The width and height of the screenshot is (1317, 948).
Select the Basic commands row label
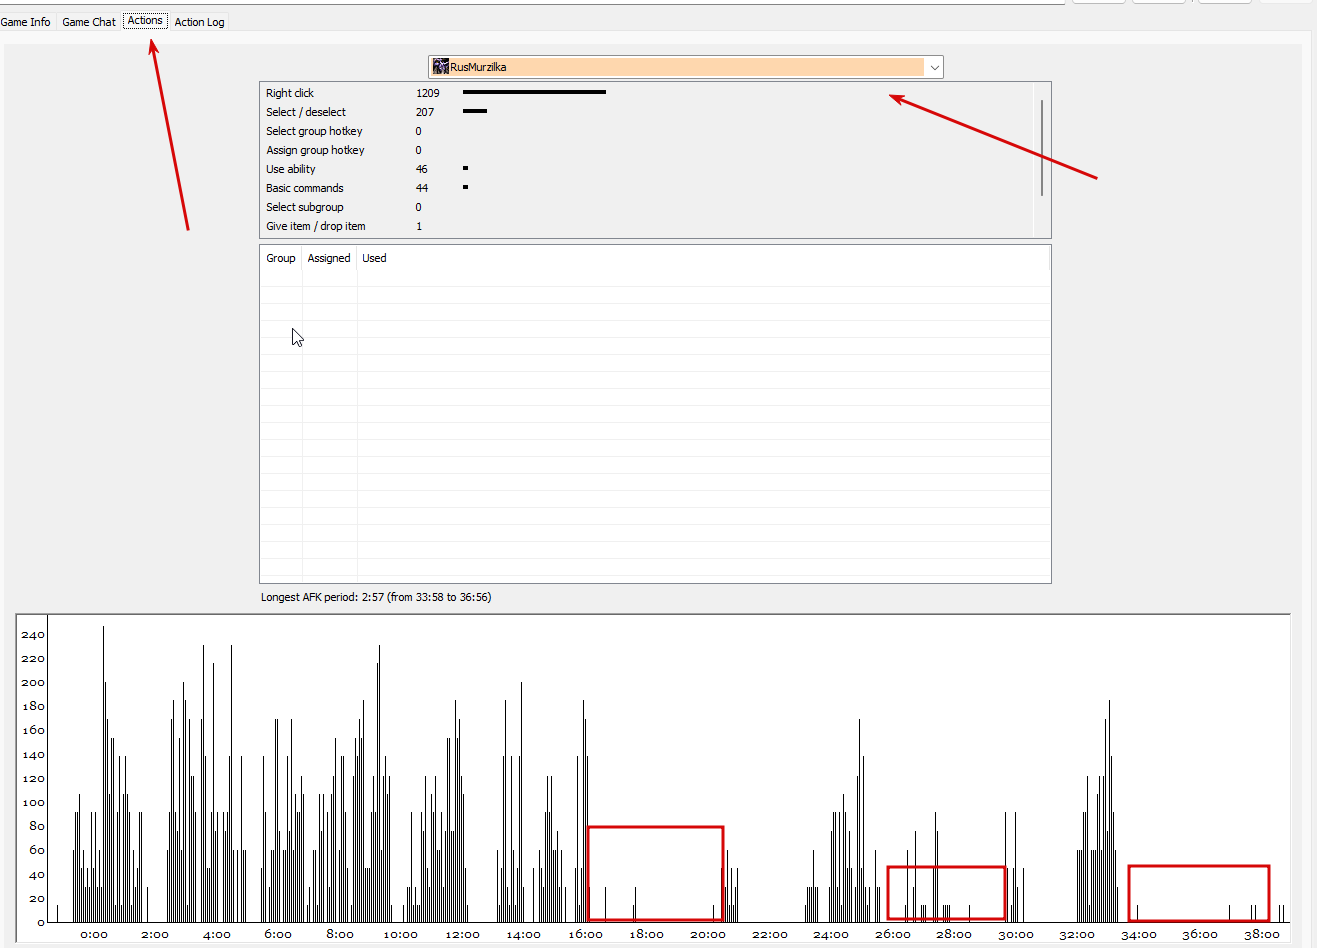pos(305,188)
